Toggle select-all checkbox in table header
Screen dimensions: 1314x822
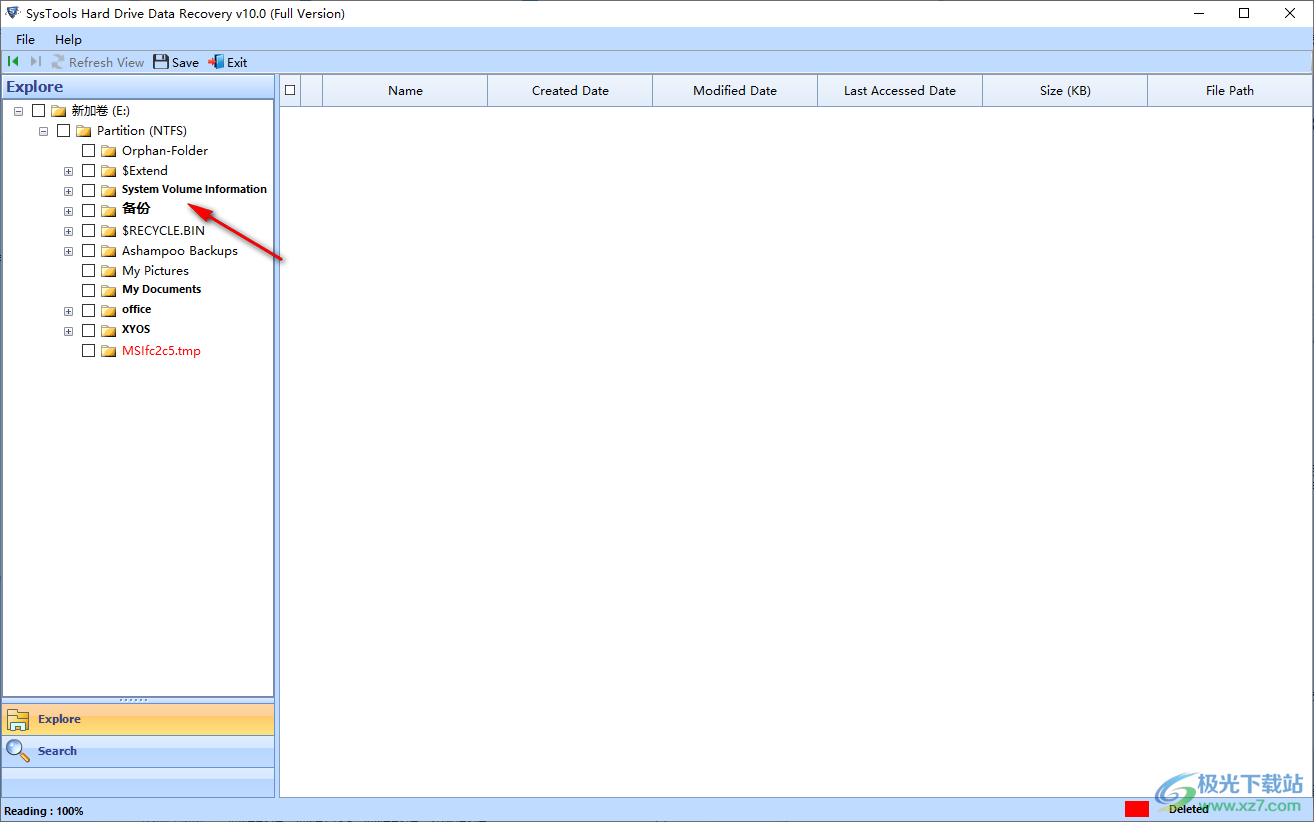point(290,90)
